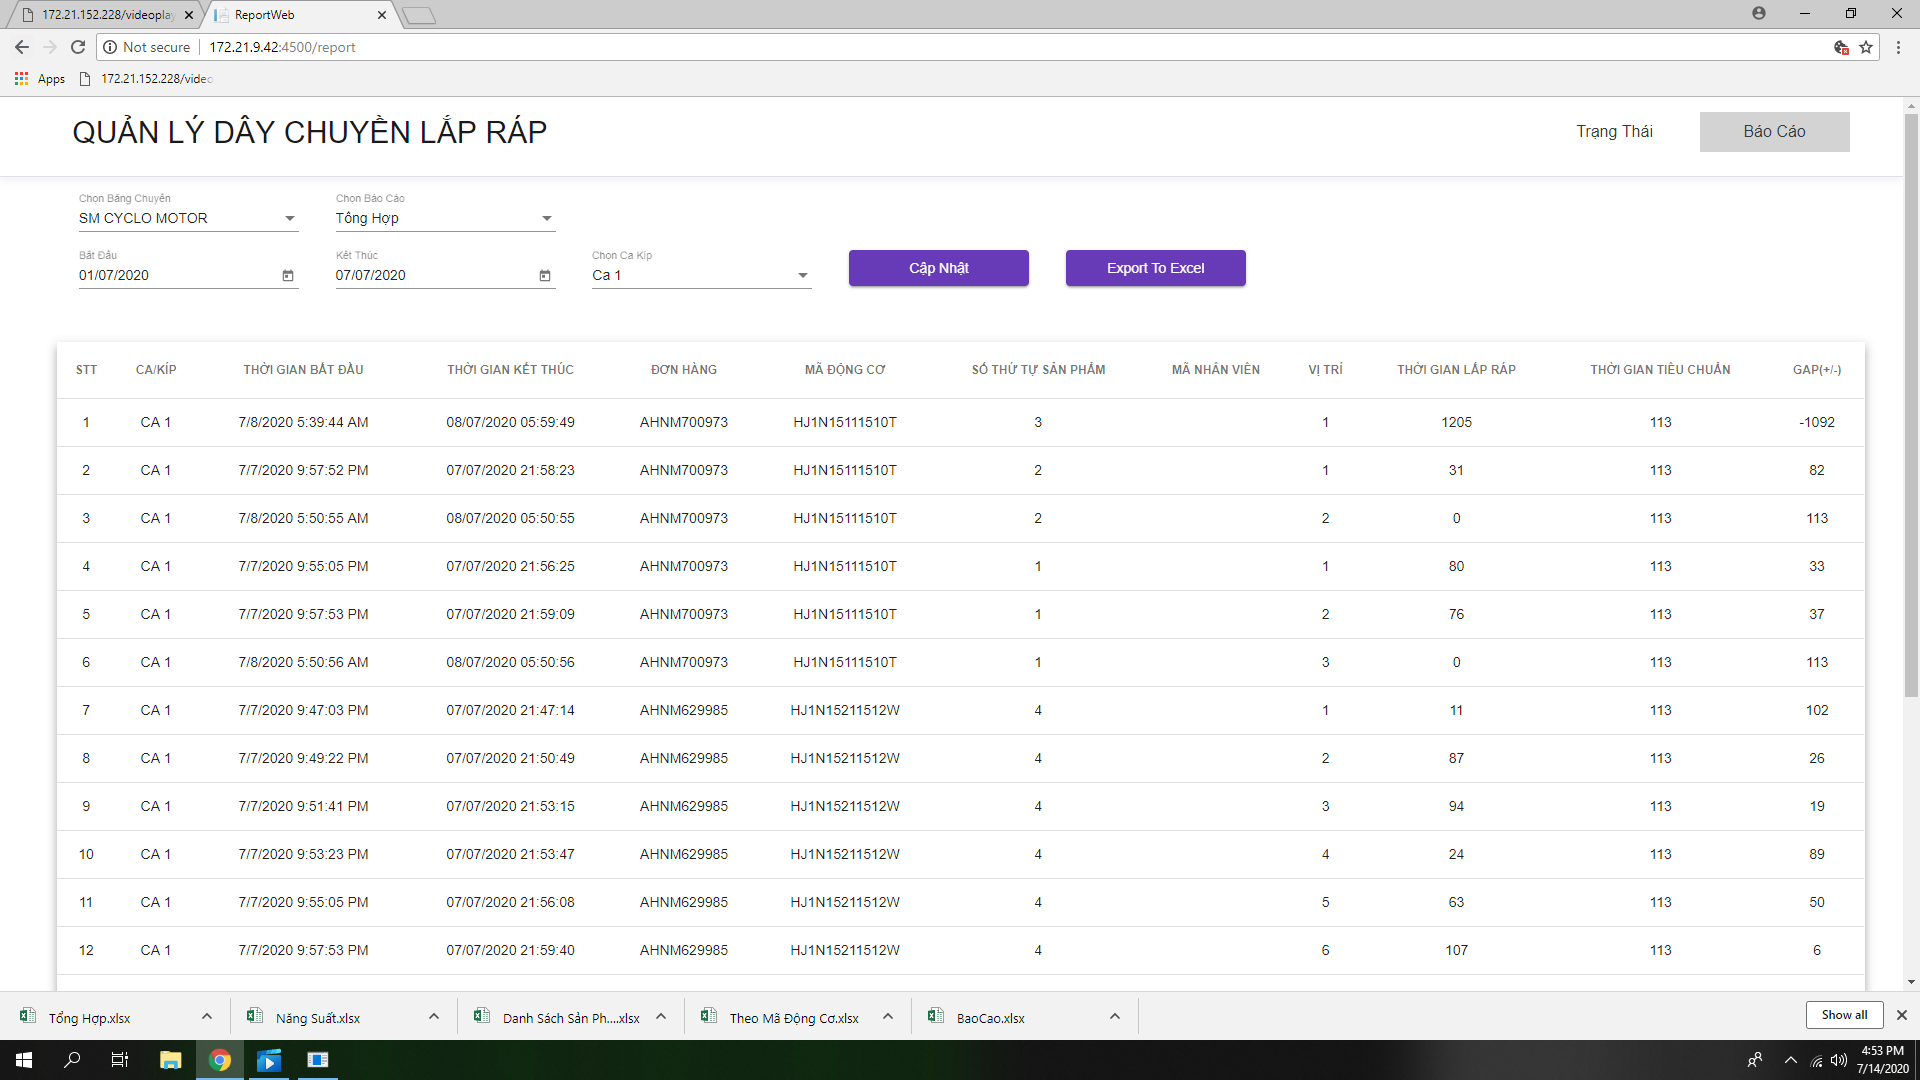Click the Export To Excel button
This screenshot has width=1920, height=1080.
pos(1155,268)
